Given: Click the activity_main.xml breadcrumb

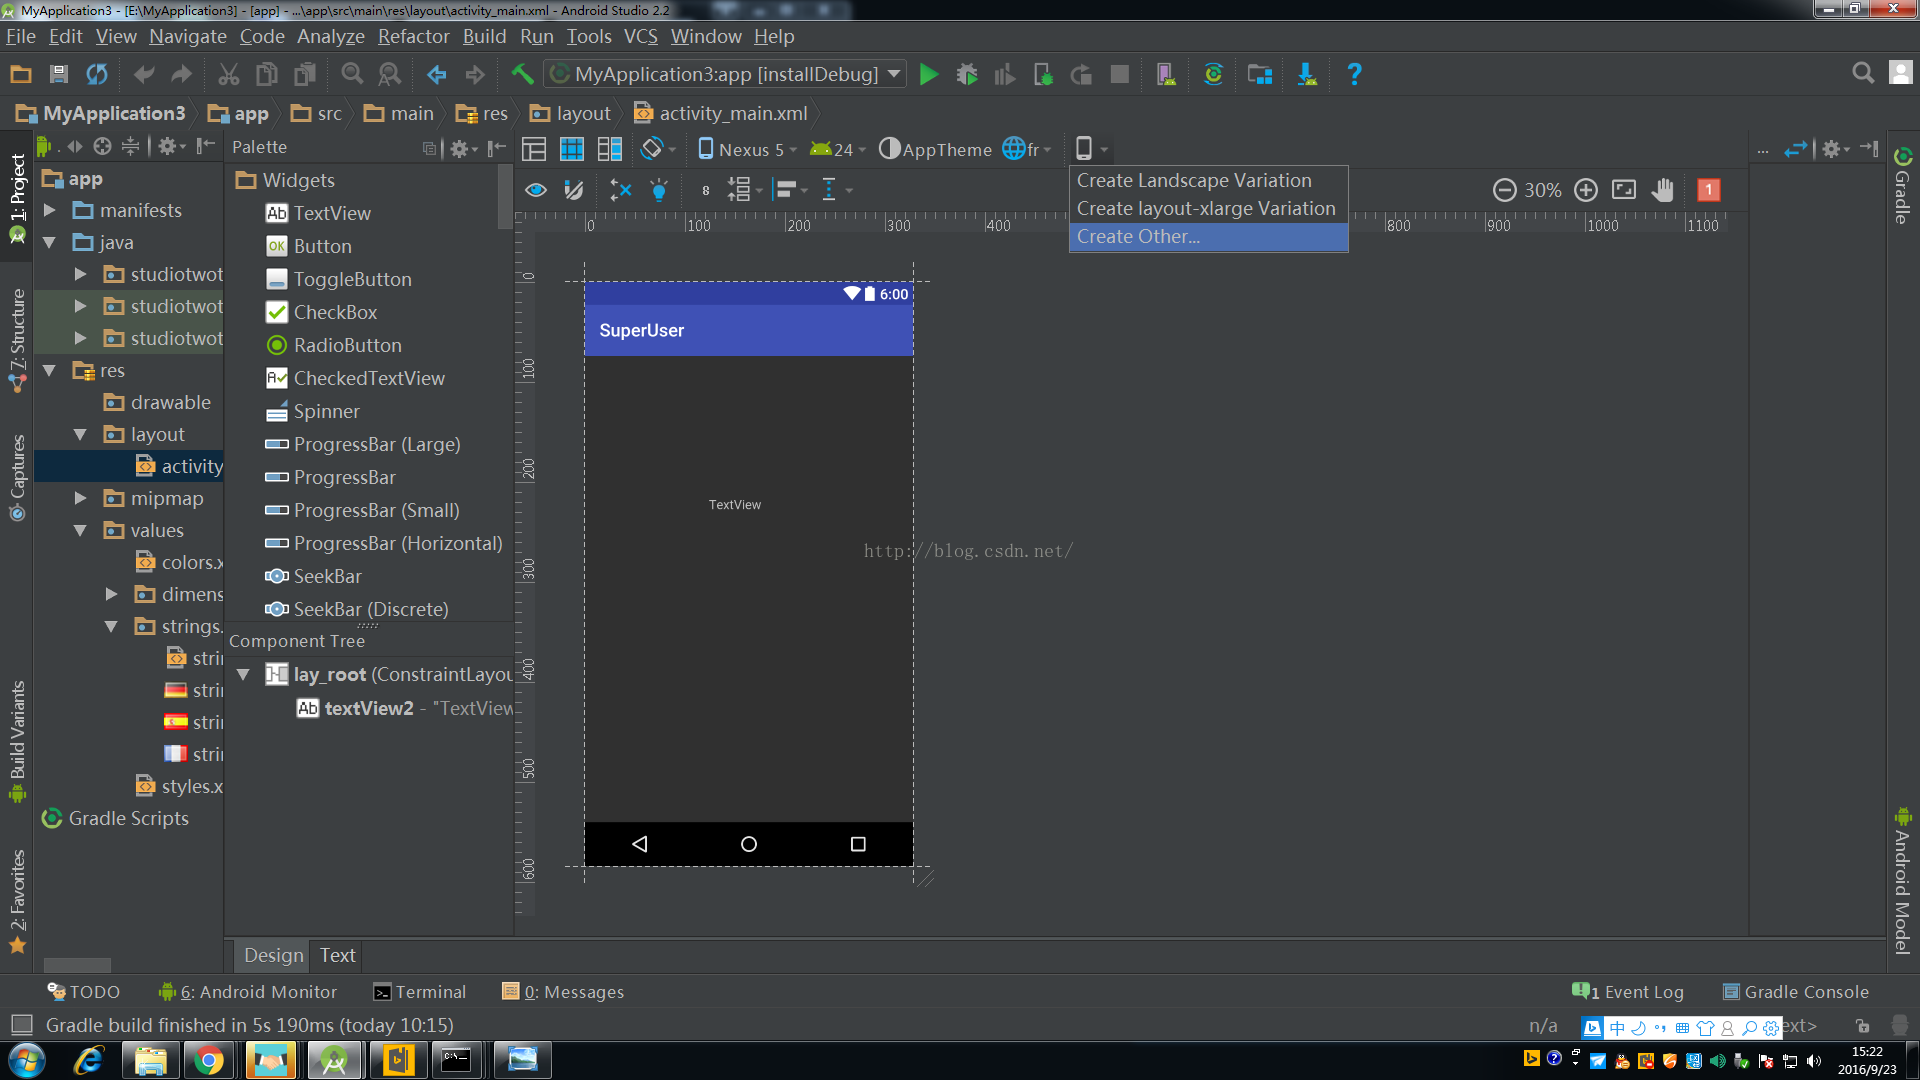Looking at the screenshot, I should [x=721, y=113].
